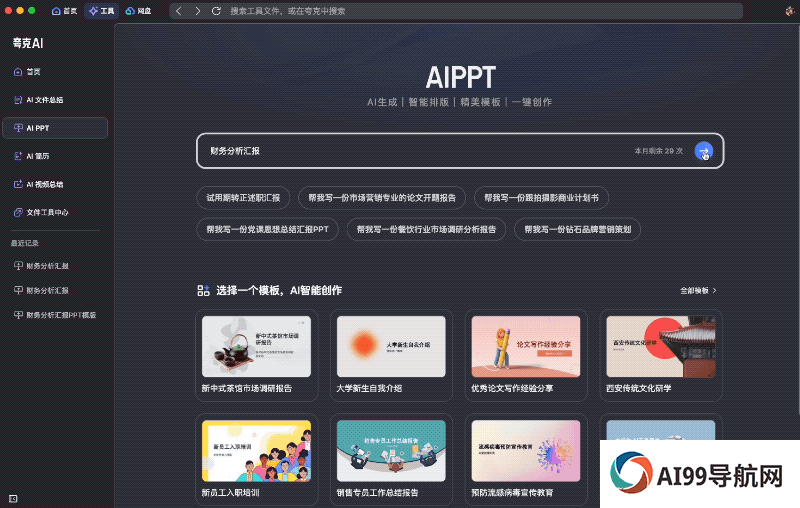Choose the 试用期转正述职汇报 suggestion
Viewport: 800px width, 508px height.
(x=243, y=198)
